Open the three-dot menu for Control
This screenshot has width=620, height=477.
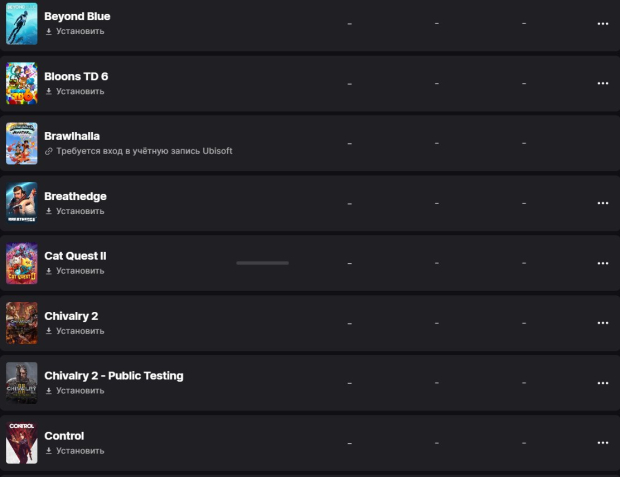point(603,443)
